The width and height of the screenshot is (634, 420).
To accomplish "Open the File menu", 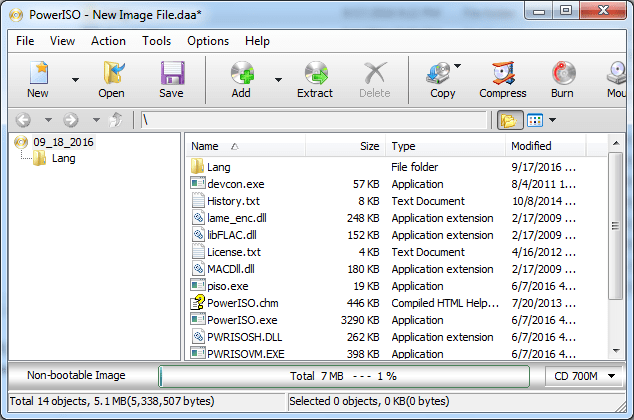I will (25, 41).
